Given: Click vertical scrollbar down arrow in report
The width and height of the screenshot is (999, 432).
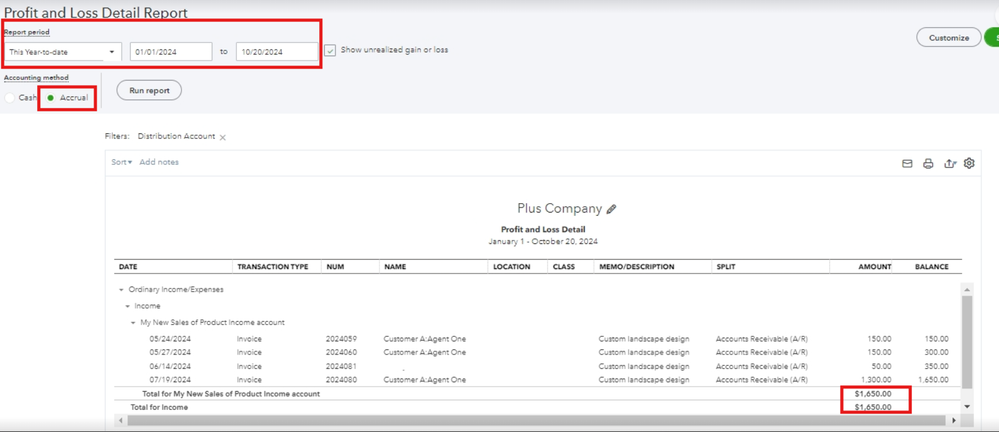Looking at the screenshot, I should tap(967, 406).
